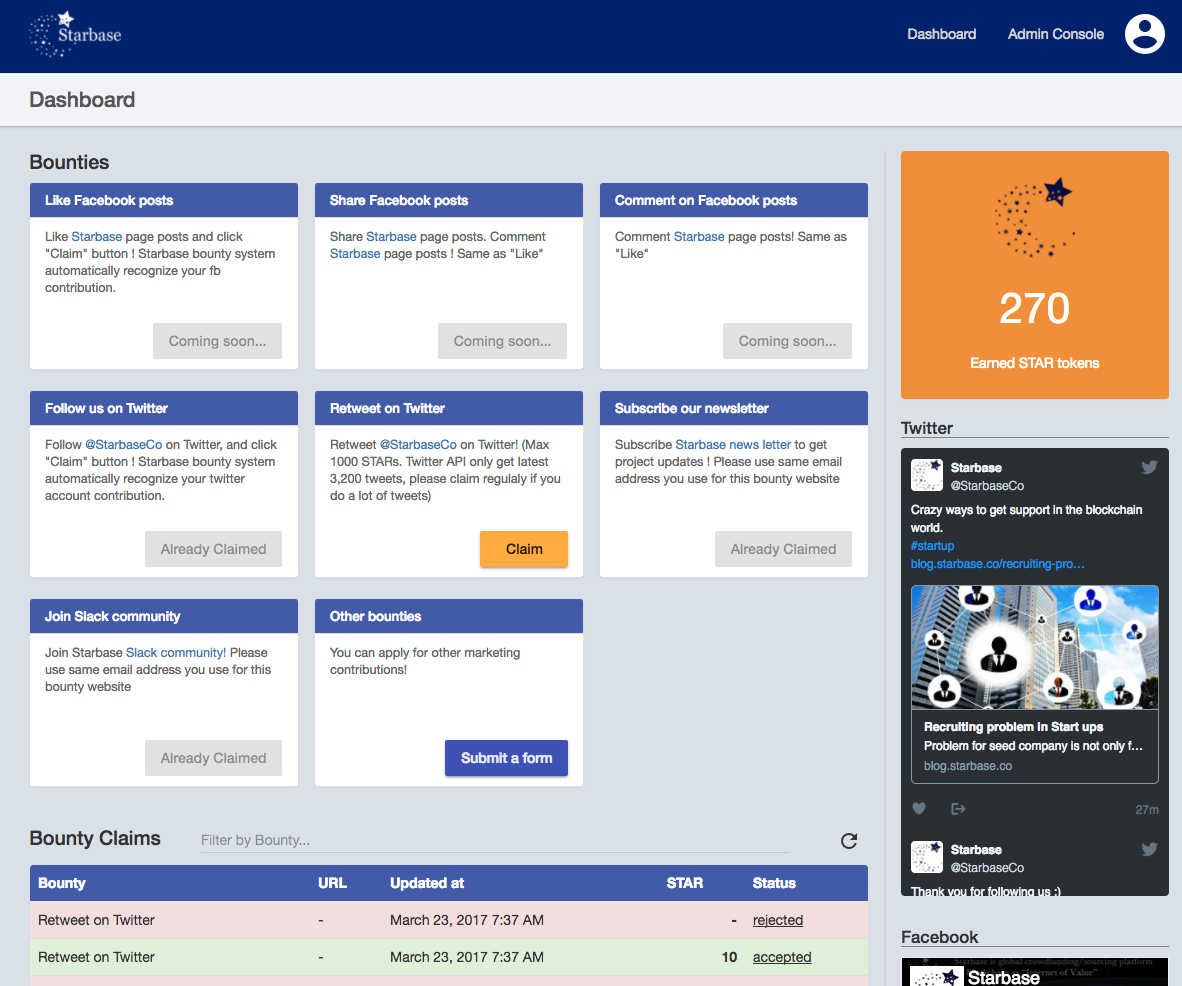1182x986 pixels.
Task: Click the 10 STAR value in accepted row
Action: click(729, 957)
